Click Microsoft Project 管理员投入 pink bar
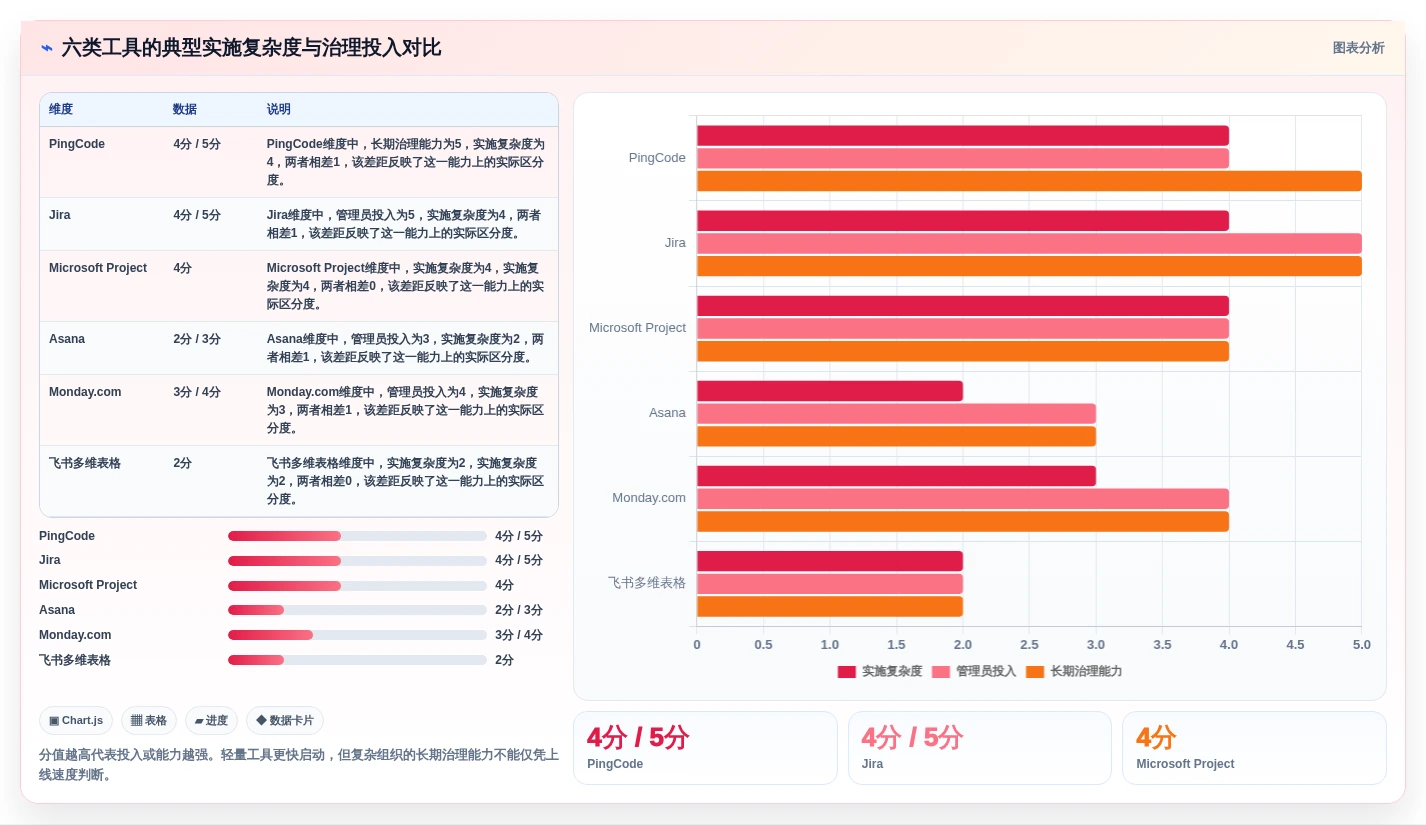Viewport: 1426px width, 825px height. (x=963, y=328)
